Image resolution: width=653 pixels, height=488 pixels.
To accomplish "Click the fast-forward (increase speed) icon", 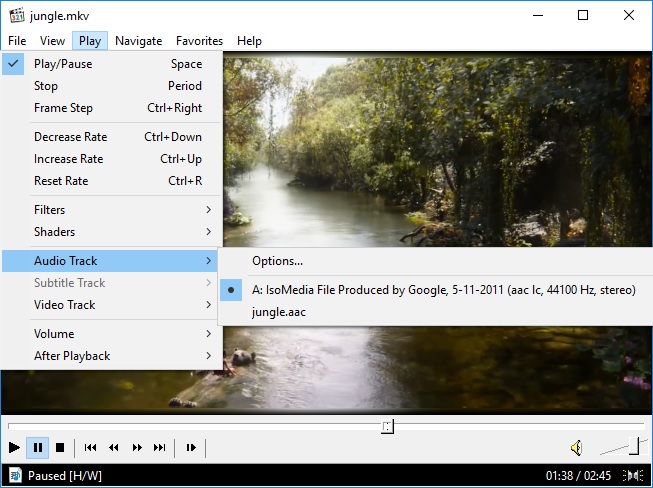I will [x=137, y=447].
